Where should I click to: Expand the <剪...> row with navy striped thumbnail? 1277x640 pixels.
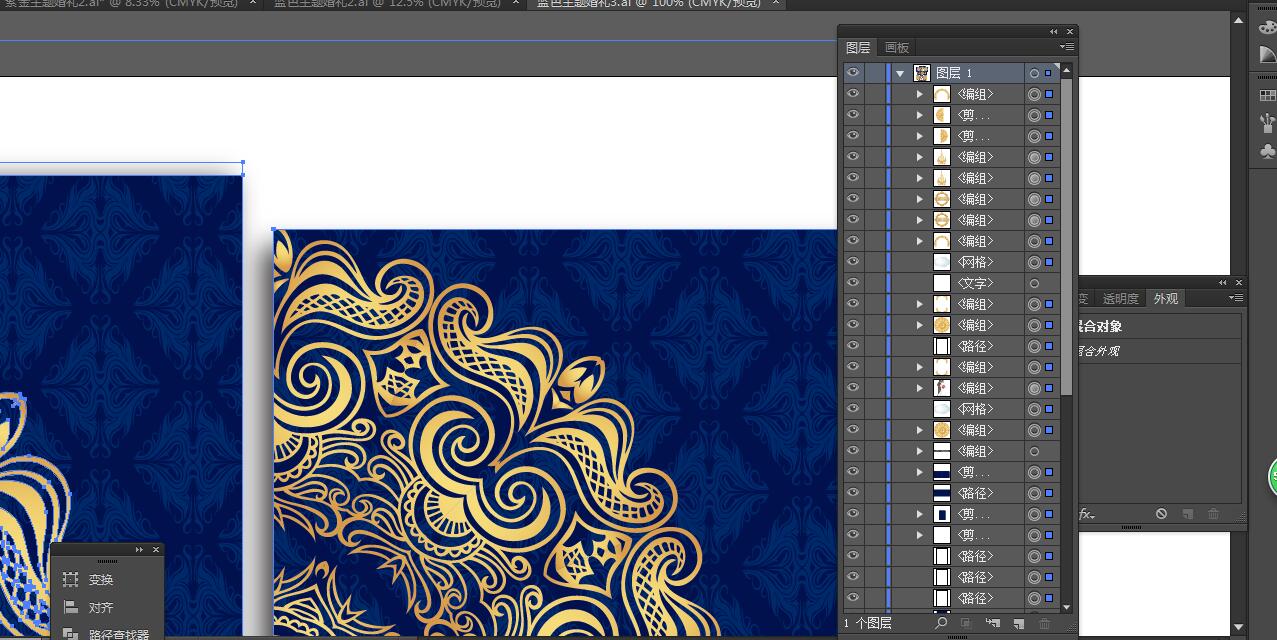click(920, 472)
